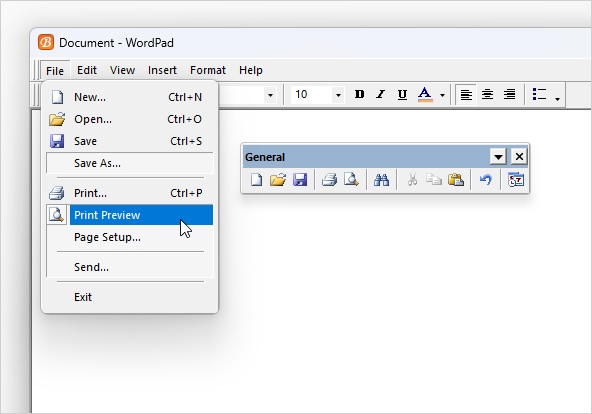Viewport: 592px width, 414px height.
Task: Open the font size dropdown arrow
Action: 338,95
